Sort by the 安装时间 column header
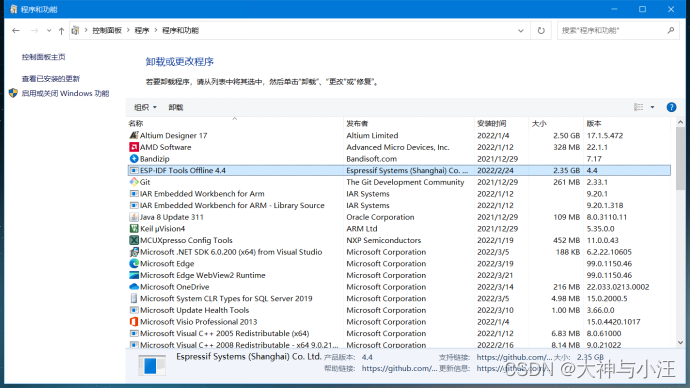691x388 pixels. click(502, 123)
